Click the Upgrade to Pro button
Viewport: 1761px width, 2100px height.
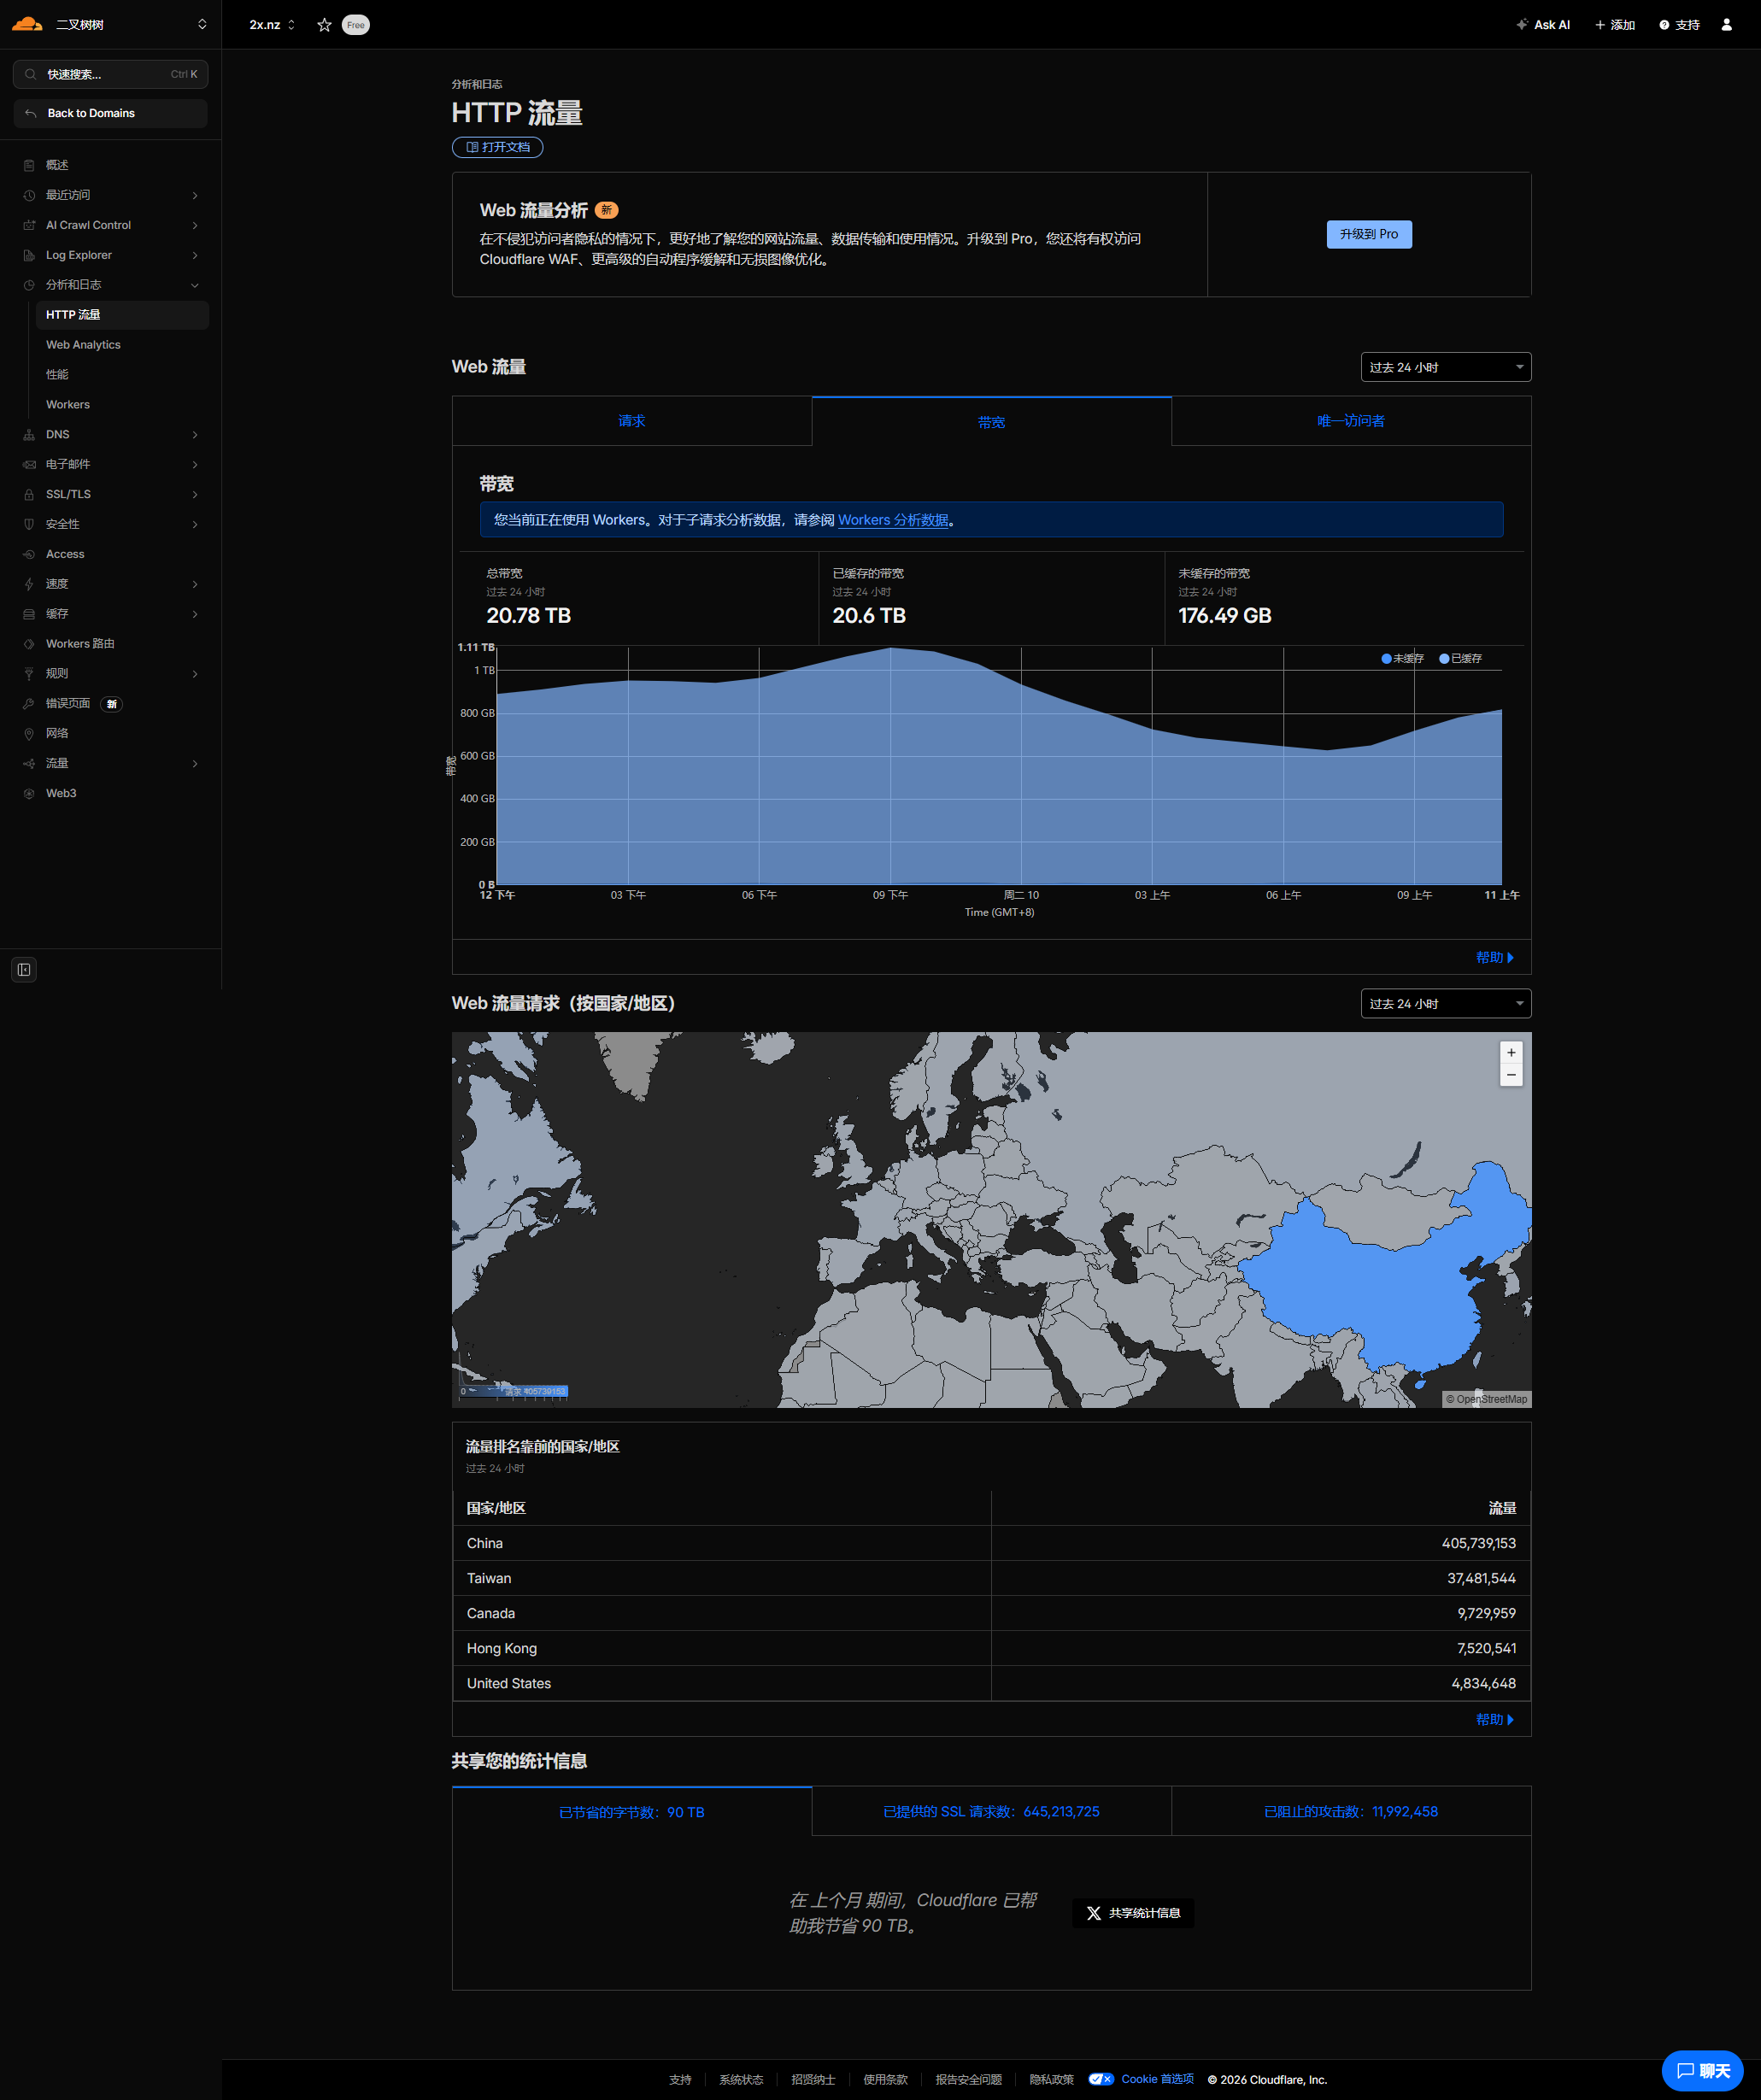click(x=1368, y=234)
